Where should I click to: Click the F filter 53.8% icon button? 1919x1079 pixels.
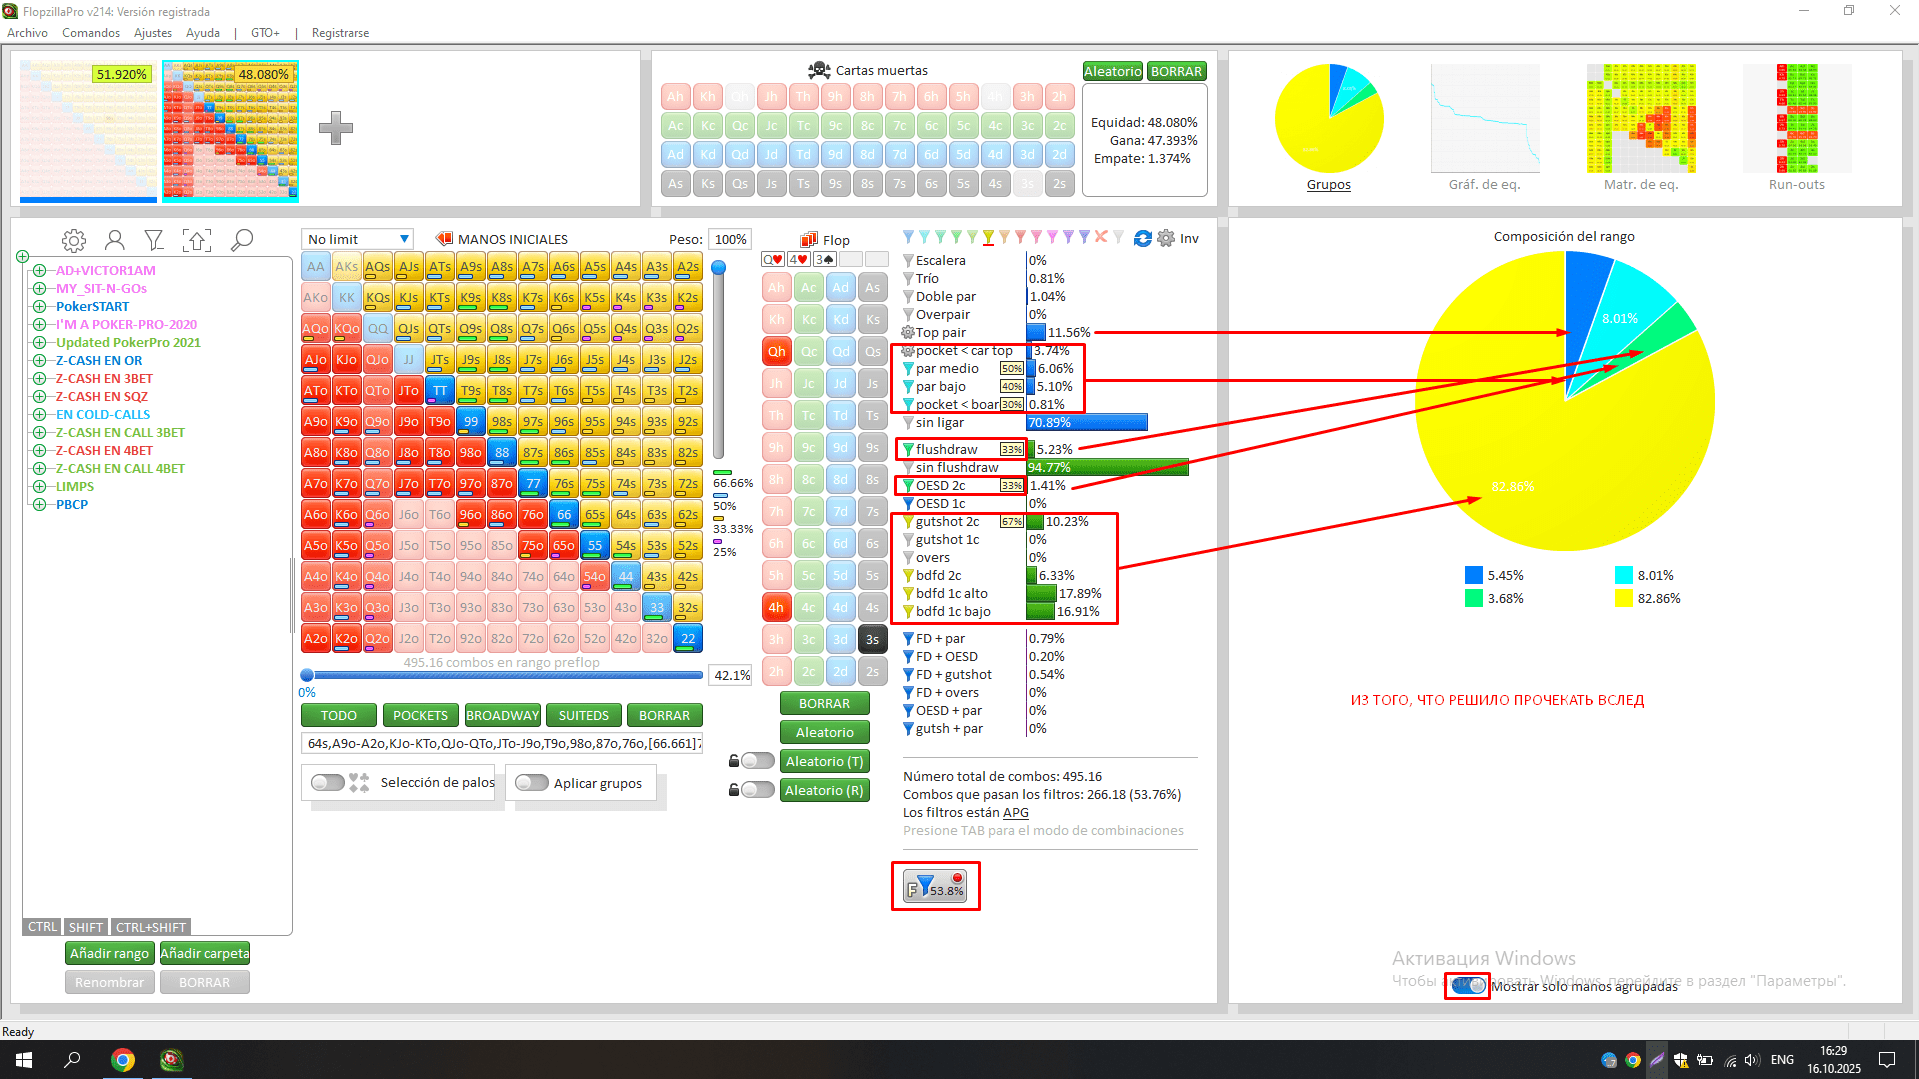point(935,887)
